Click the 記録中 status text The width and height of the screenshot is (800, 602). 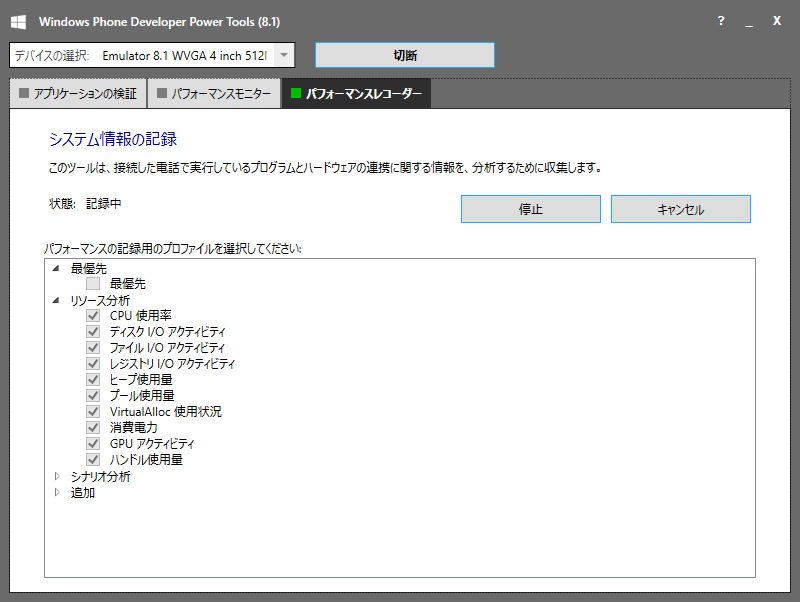104,204
